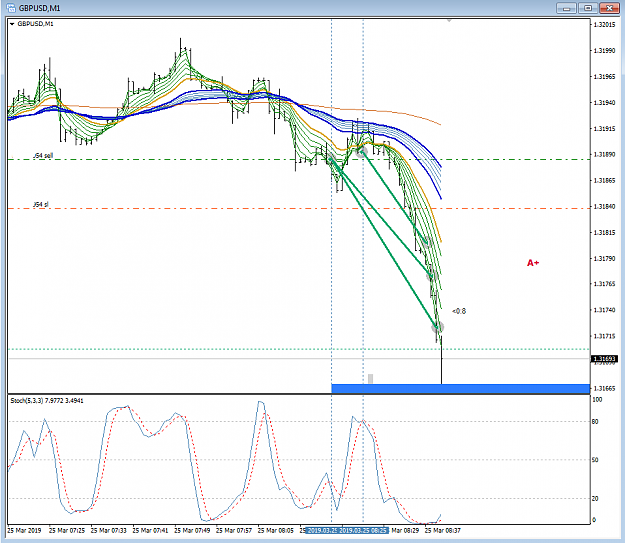Viewport: 625px width, 543px height.
Task: Click highlighted date label '2019.03.25 08:25'
Action: tap(363, 530)
